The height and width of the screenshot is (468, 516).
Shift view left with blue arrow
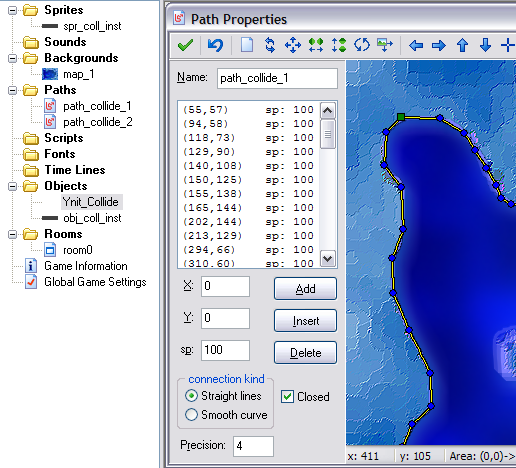coord(416,45)
